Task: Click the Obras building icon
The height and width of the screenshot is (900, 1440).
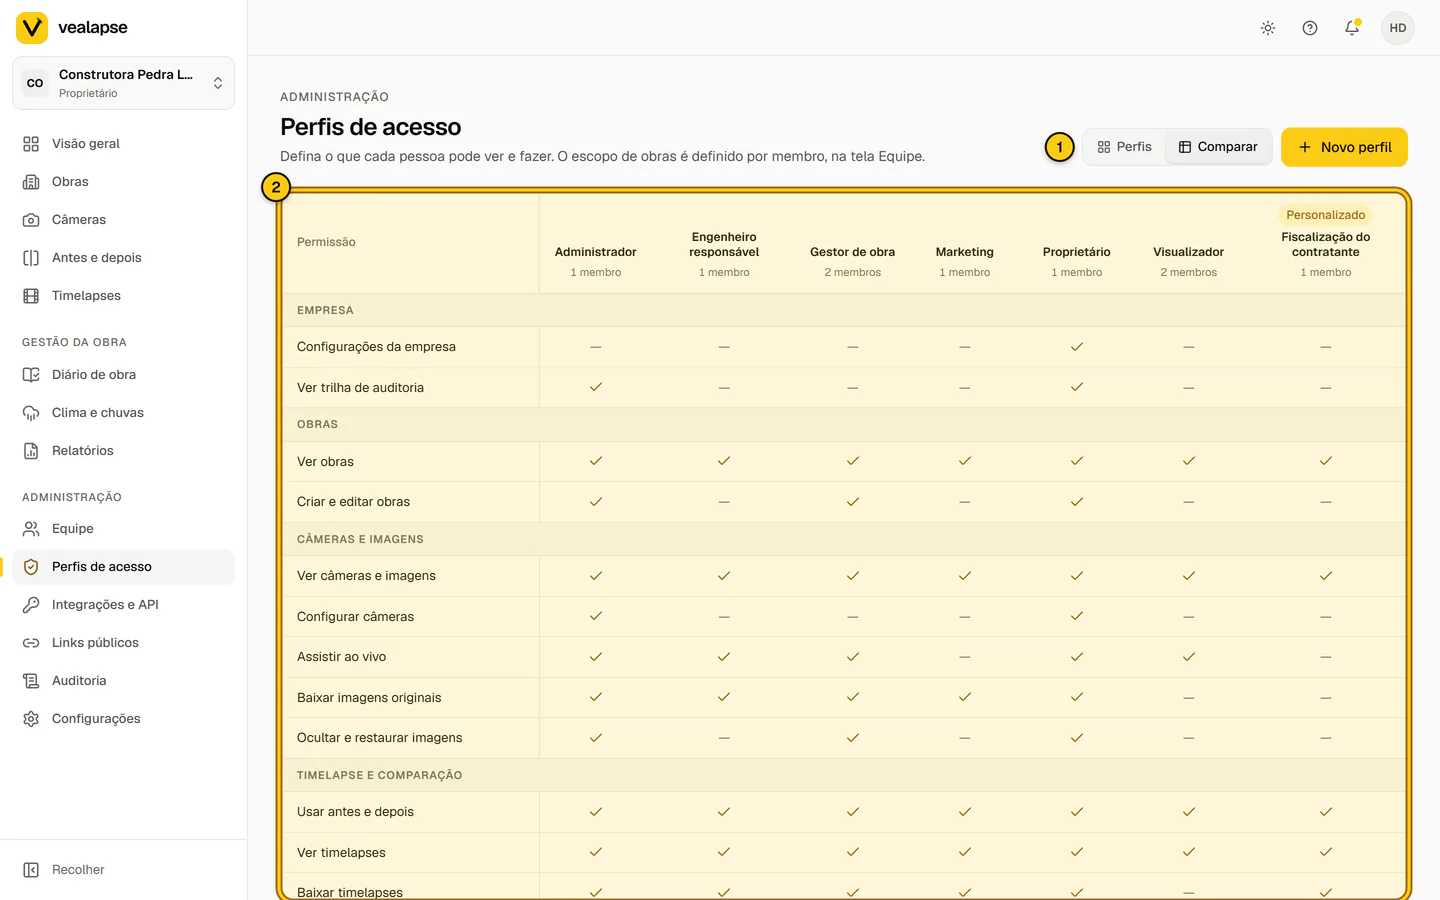Action: pos(31,182)
